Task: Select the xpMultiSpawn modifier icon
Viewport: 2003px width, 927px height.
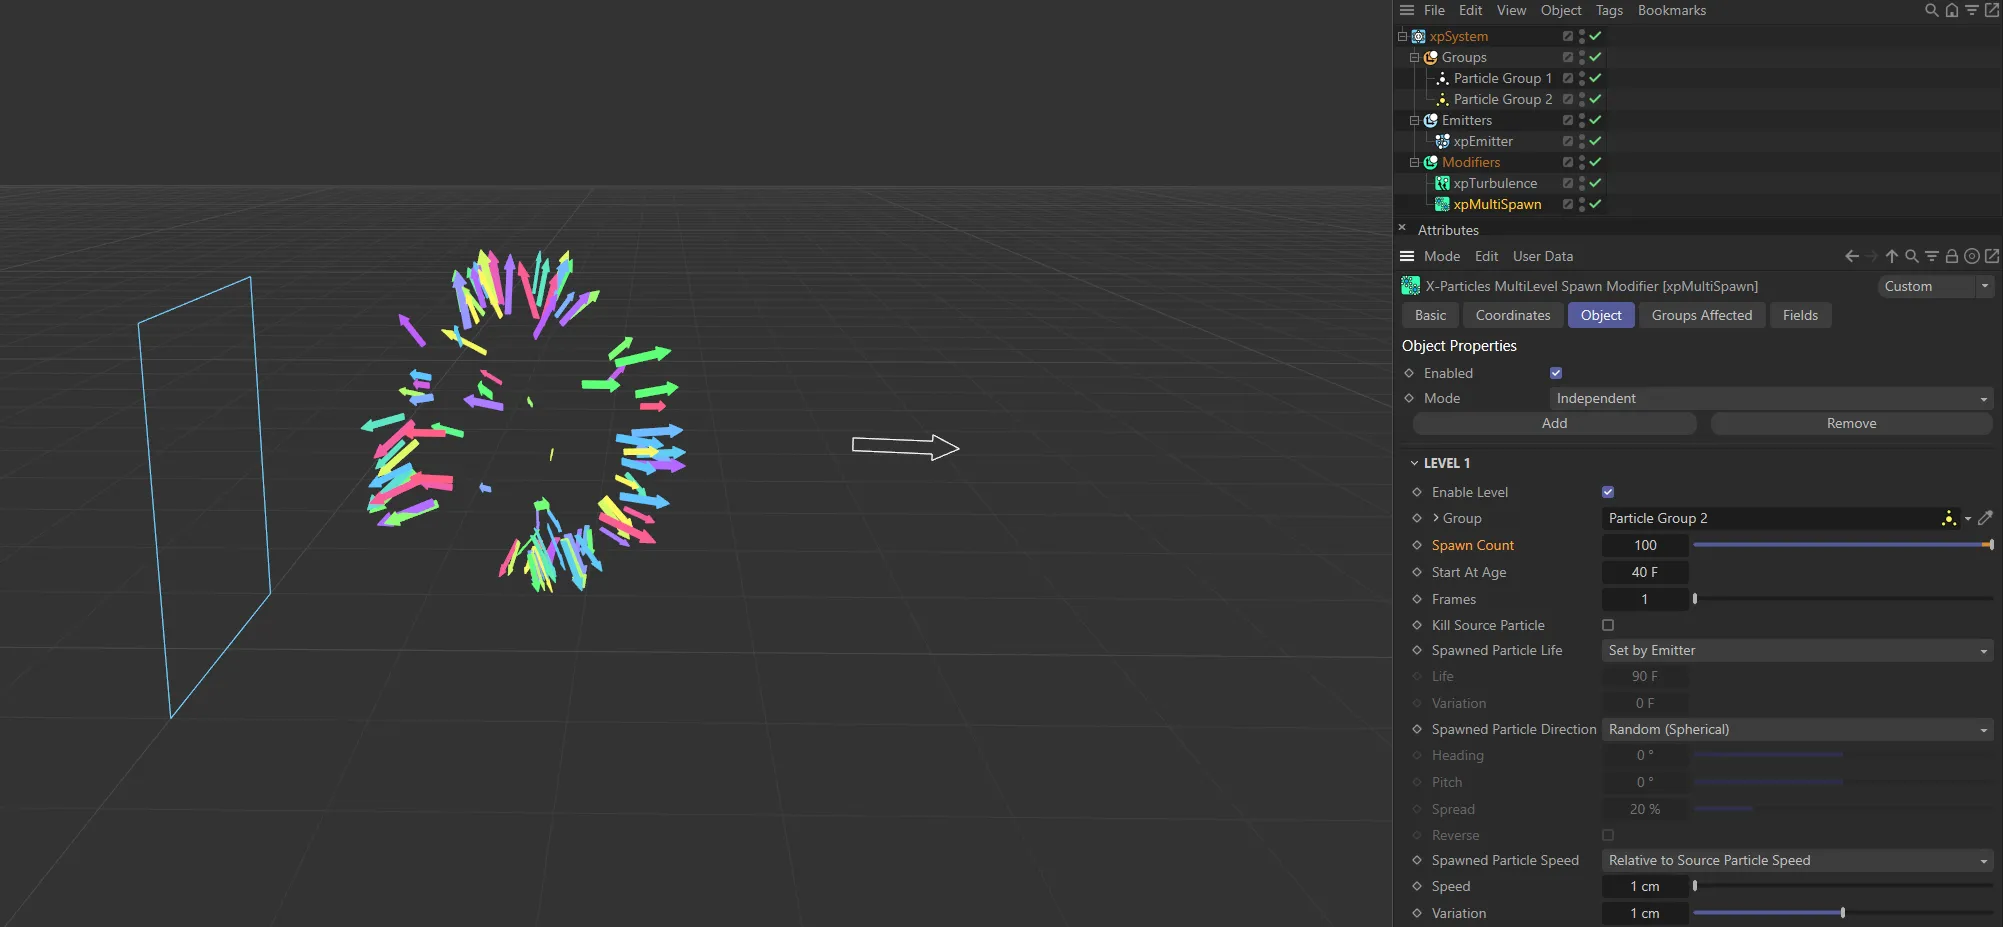Action: (x=1443, y=204)
